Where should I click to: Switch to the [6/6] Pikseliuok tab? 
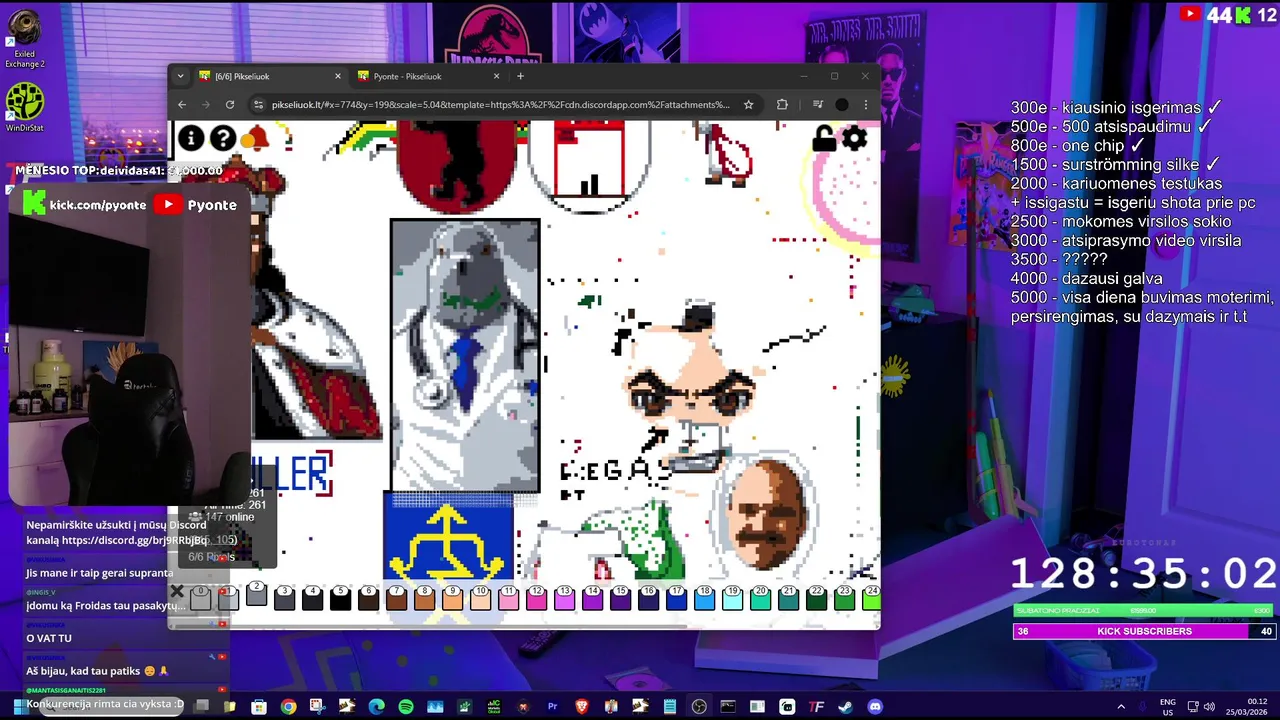pyautogui.click(x=262, y=76)
